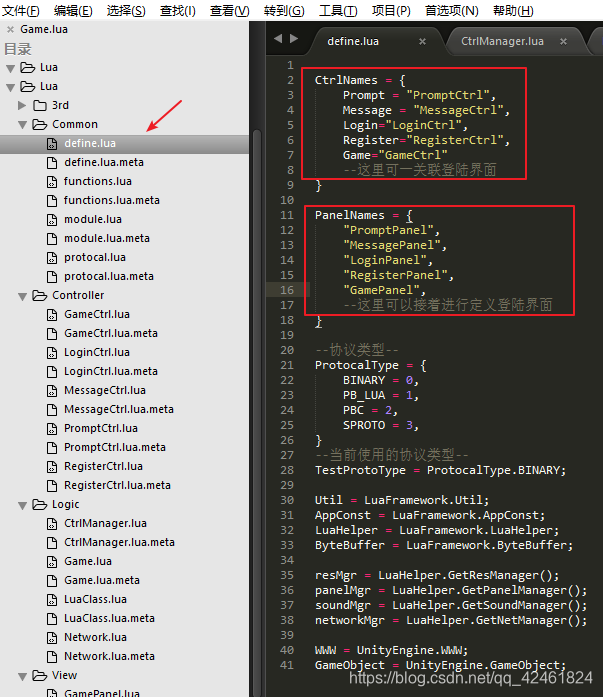The width and height of the screenshot is (603, 697).
Task: Open Network.lua.meta in the sidebar
Action: point(109,657)
